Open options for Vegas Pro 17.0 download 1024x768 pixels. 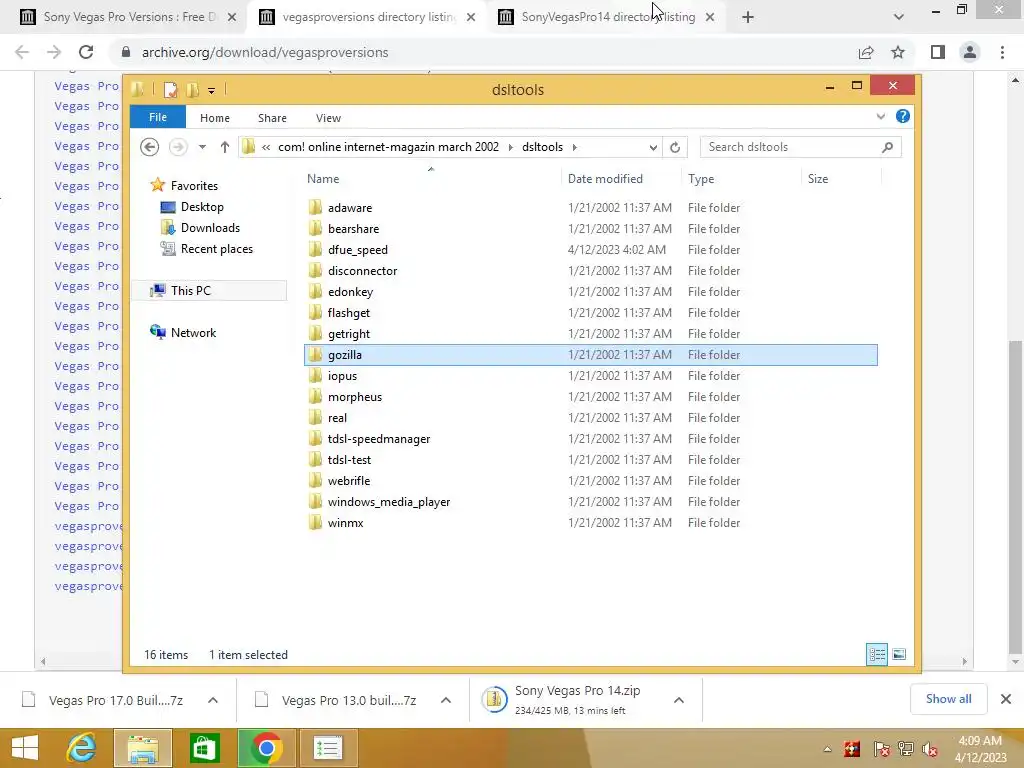click(x=213, y=700)
